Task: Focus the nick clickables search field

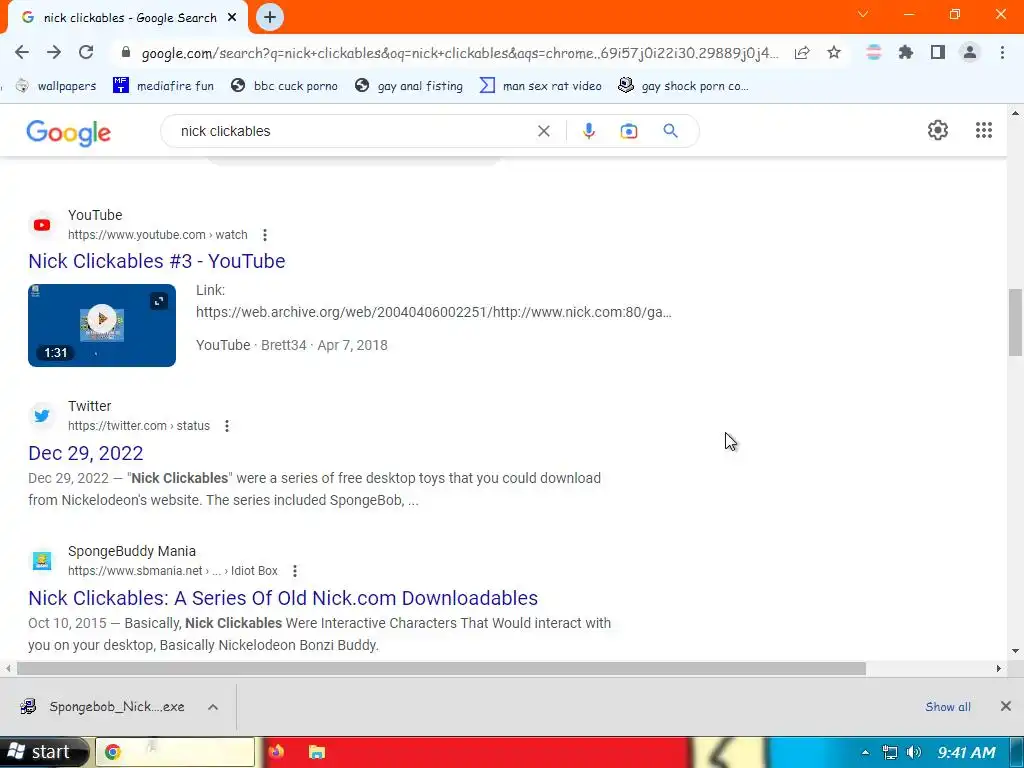Action: (x=353, y=131)
